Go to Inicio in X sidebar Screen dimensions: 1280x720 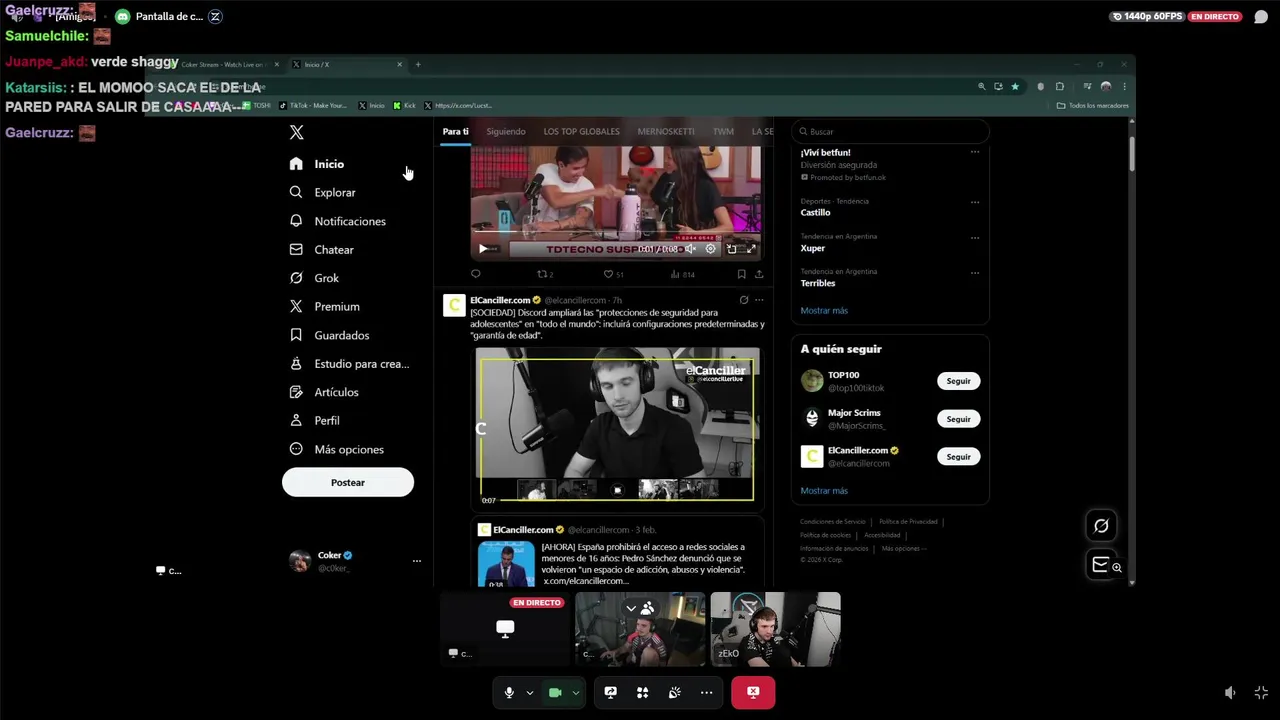317,164
